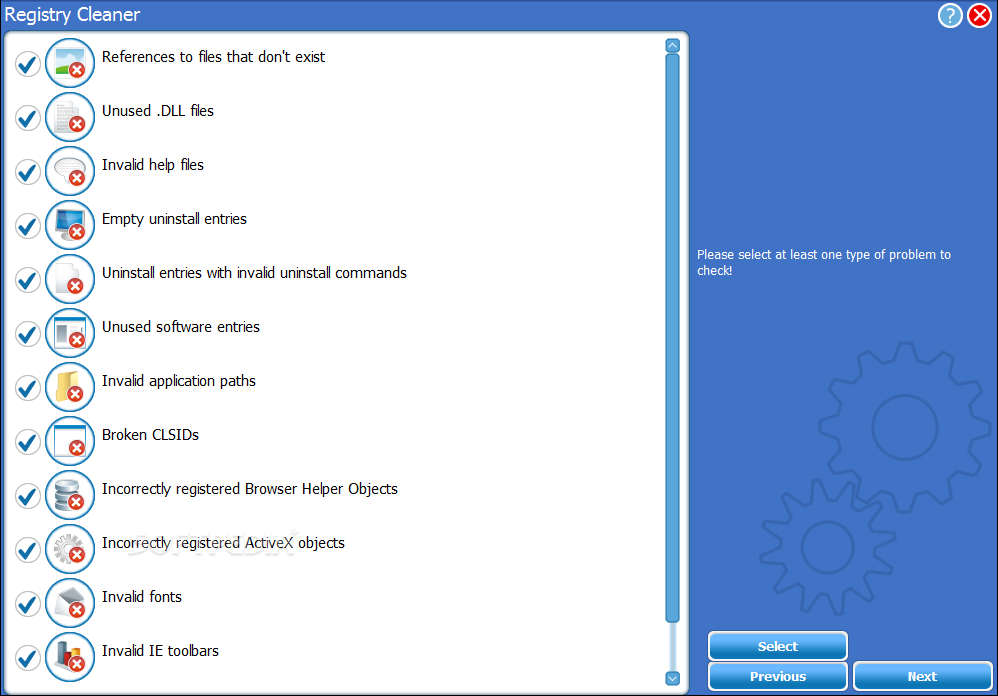Click the vertical scrollbar thumb
Screen dimensions: 998x696
pos(673,338)
